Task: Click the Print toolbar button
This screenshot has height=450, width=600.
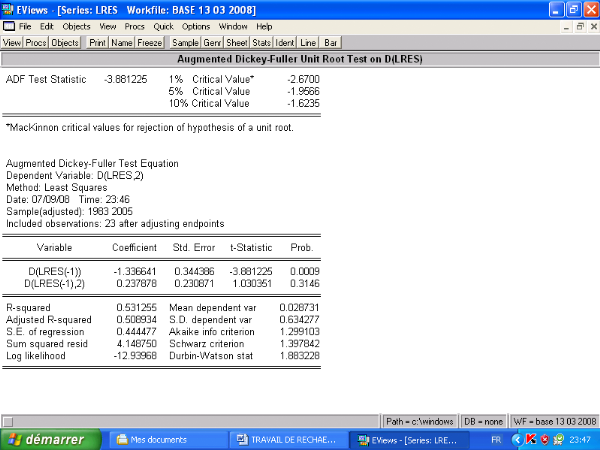Action: tap(98, 42)
